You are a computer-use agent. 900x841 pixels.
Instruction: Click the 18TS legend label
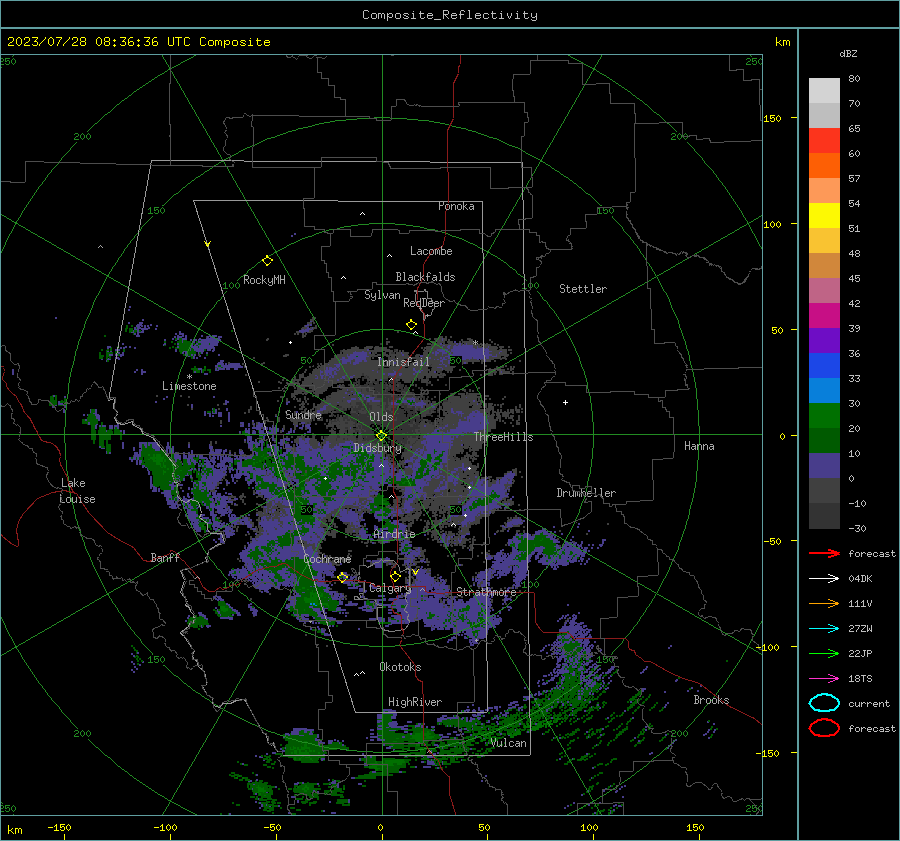(860, 679)
